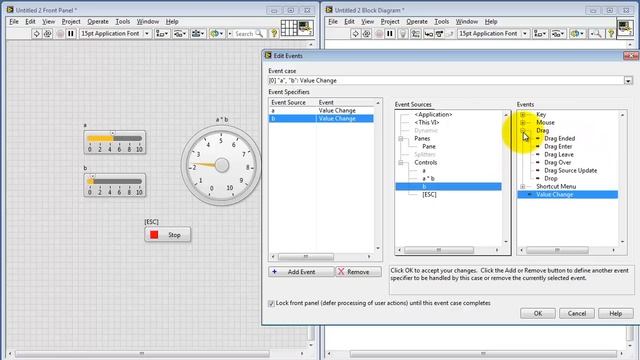Select <Application> event source
Screen dimensions: 640x360
433,115
